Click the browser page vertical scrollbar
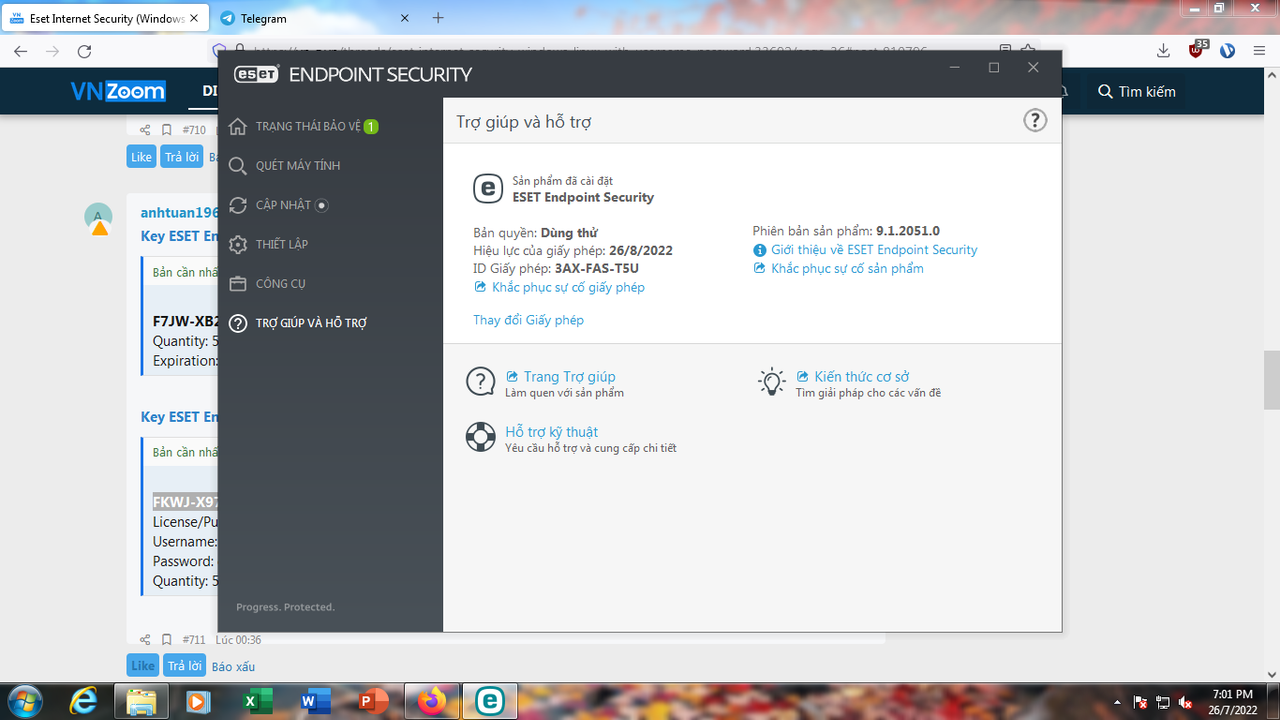The width and height of the screenshot is (1280, 720). pos(1272,381)
